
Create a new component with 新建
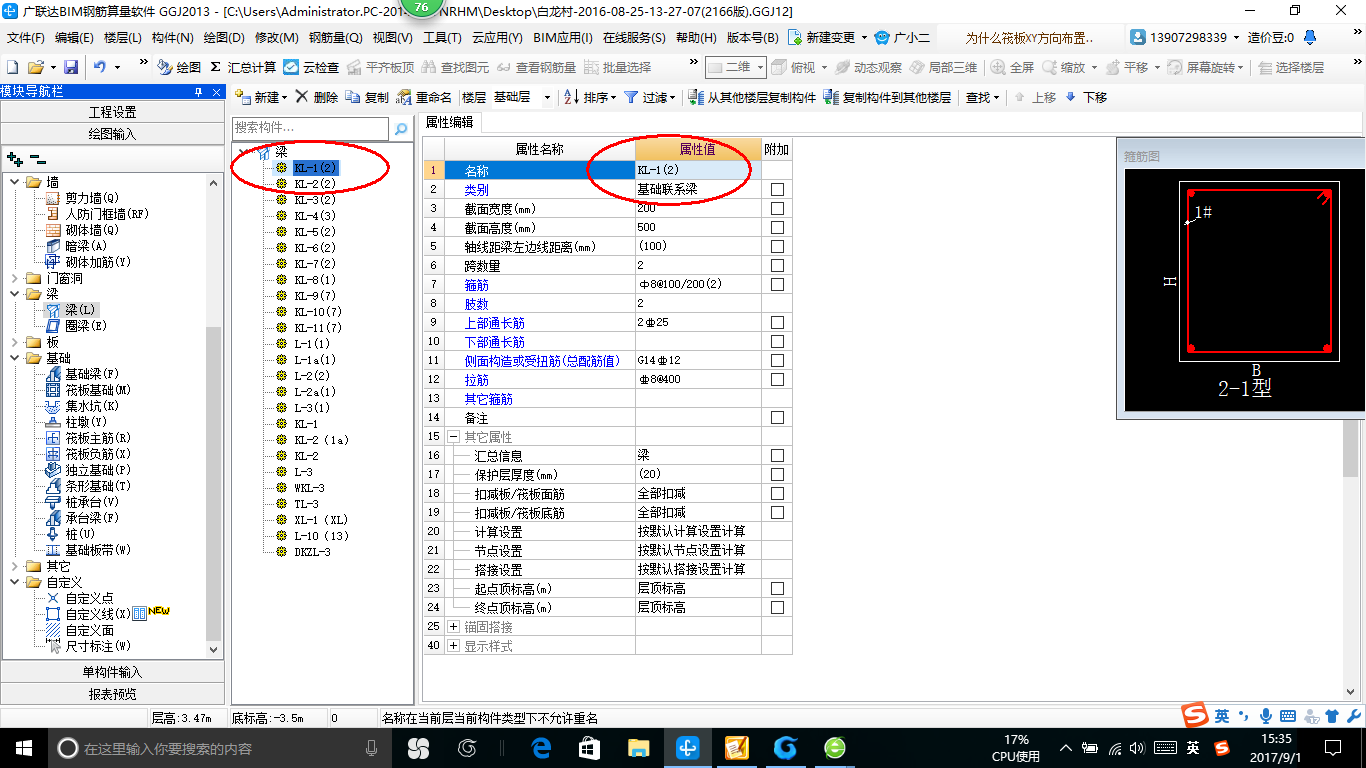click(260, 97)
